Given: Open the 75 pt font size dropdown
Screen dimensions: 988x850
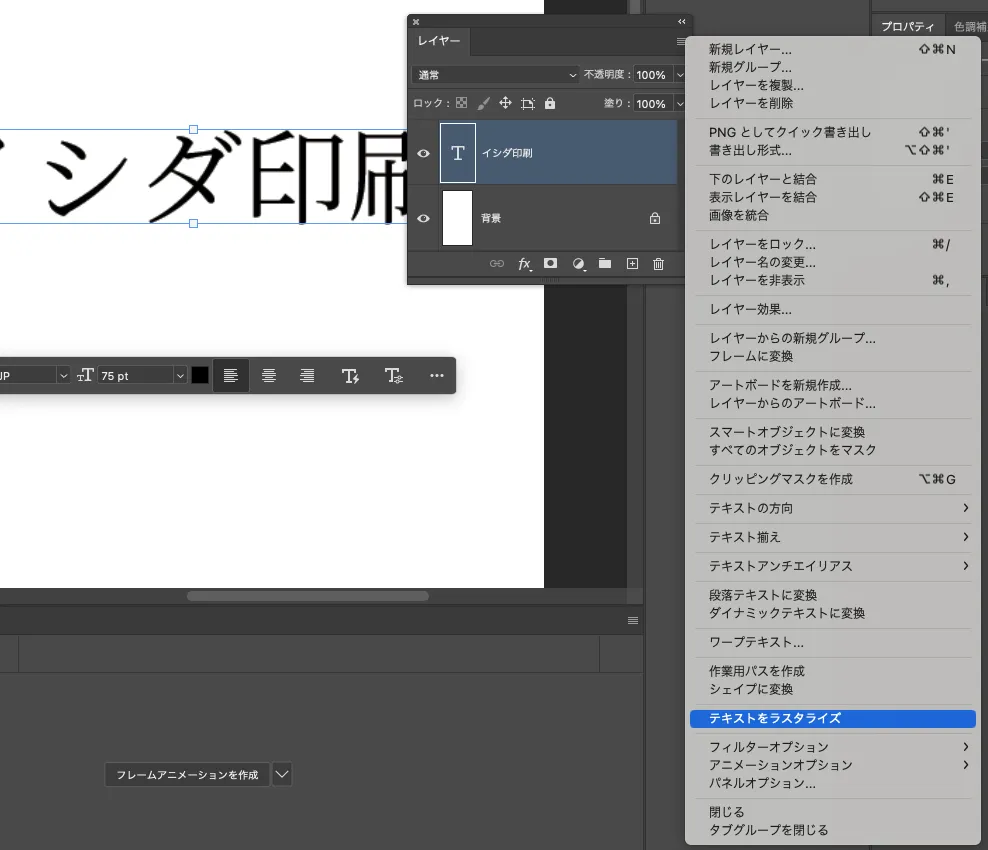Looking at the screenshot, I should [x=180, y=376].
